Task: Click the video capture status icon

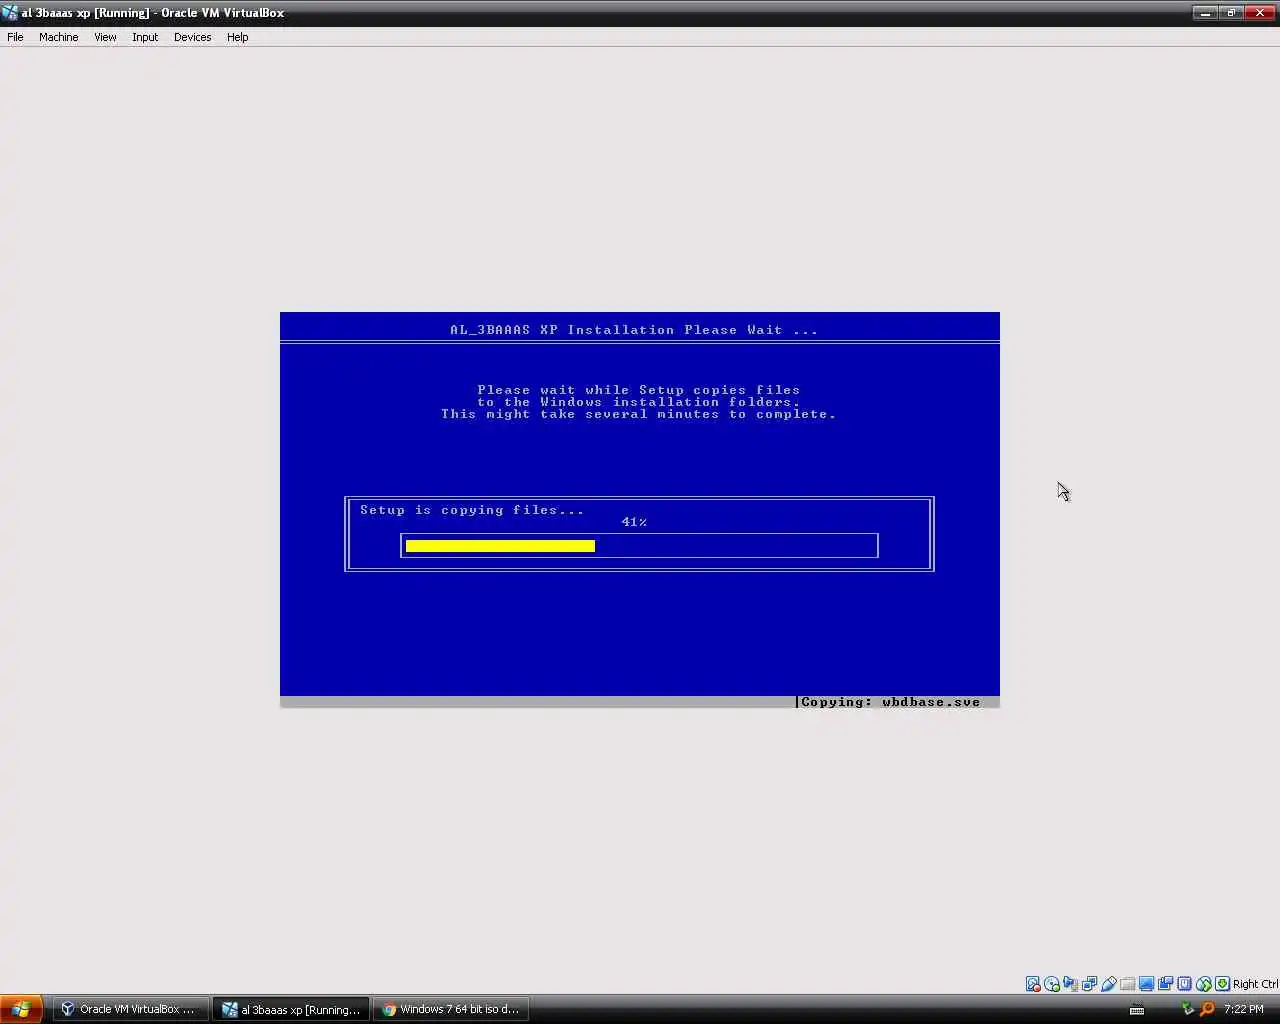Action: point(1166,984)
